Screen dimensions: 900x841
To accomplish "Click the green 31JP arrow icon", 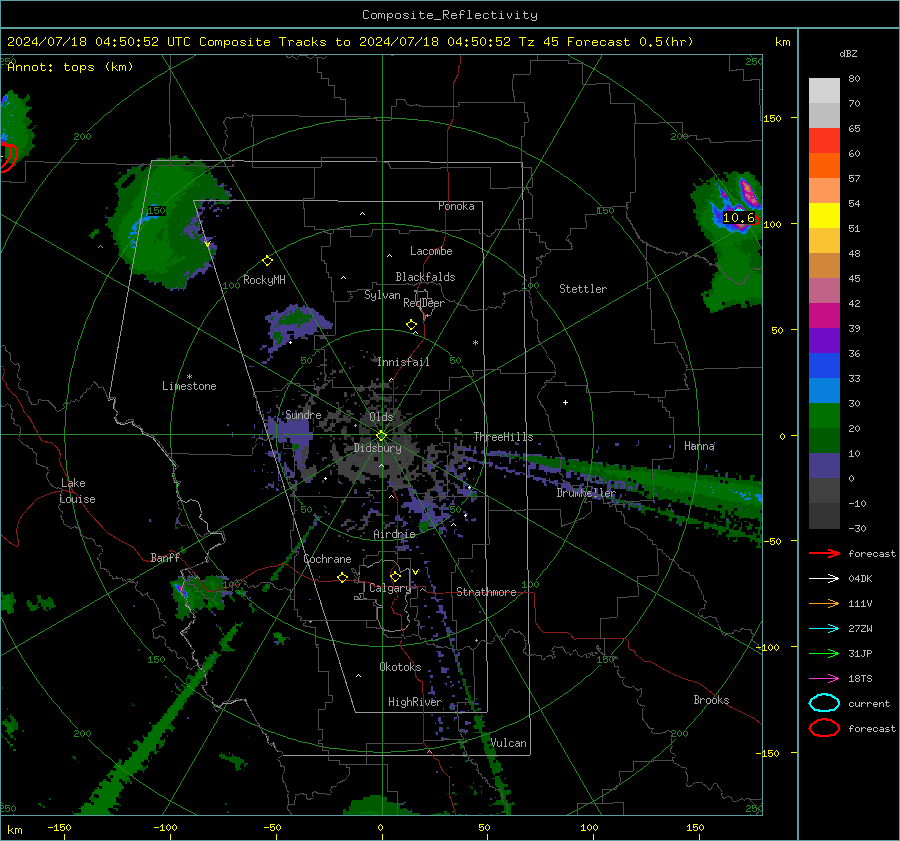I will [x=824, y=653].
